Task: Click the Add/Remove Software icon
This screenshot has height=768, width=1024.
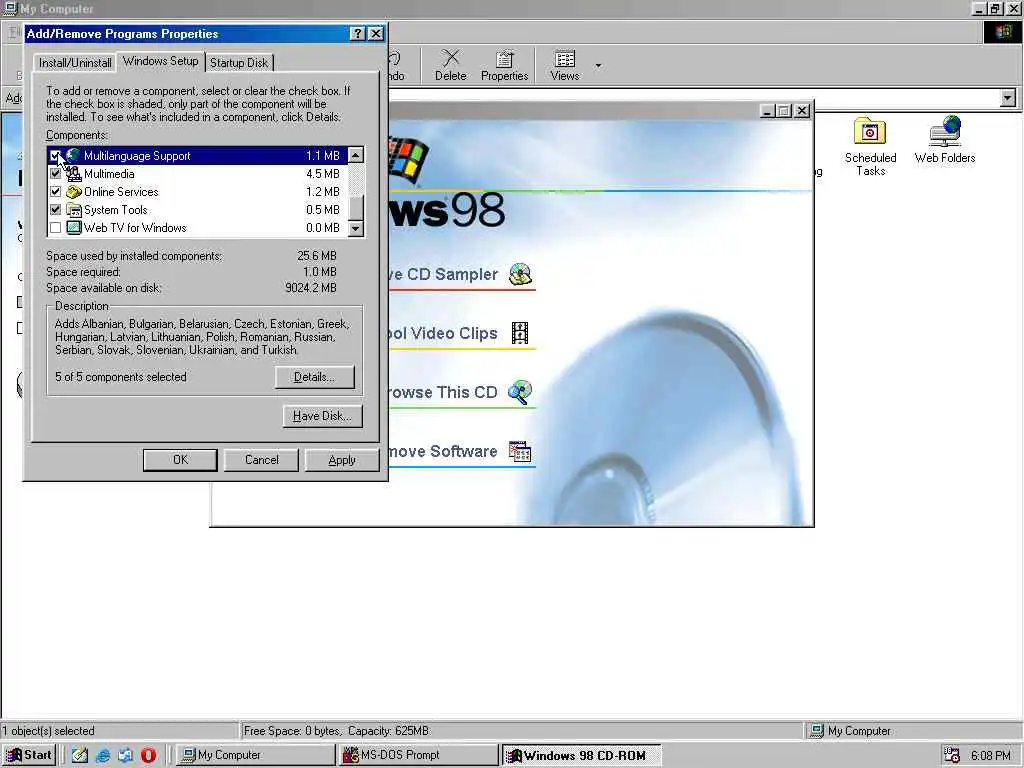Action: 520,451
